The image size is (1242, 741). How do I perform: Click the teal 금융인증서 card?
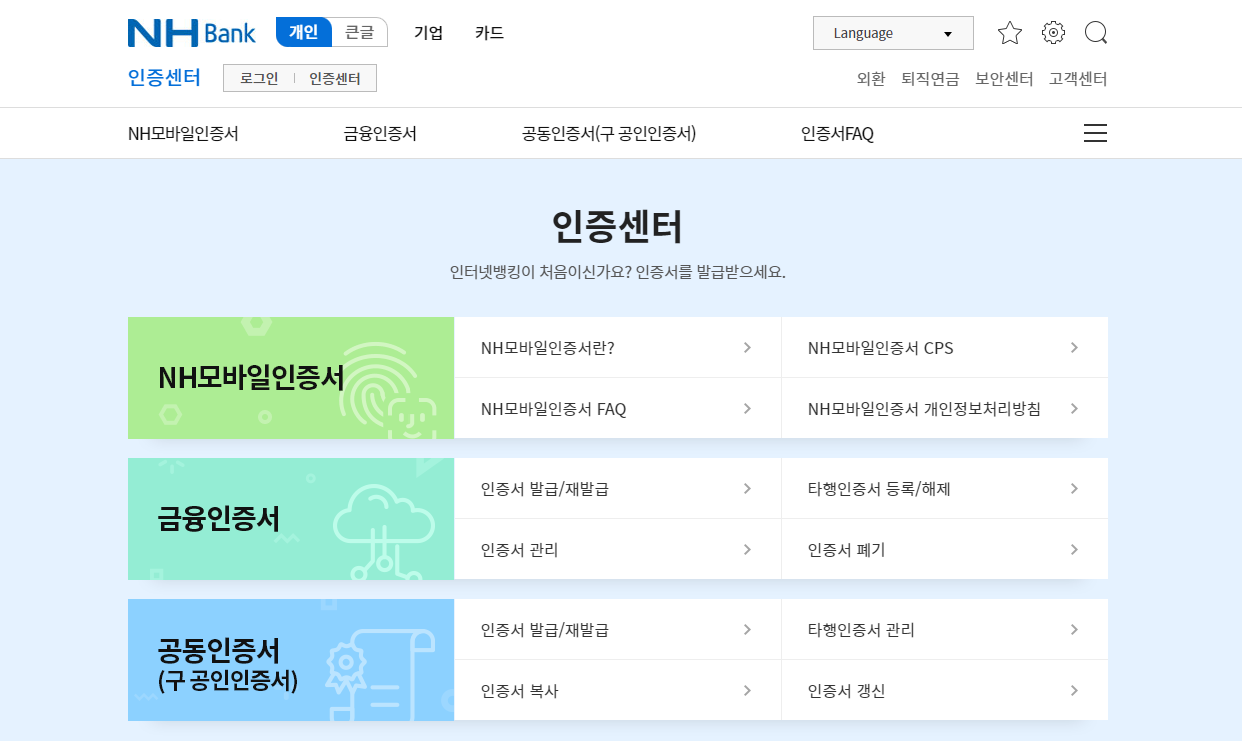point(291,519)
